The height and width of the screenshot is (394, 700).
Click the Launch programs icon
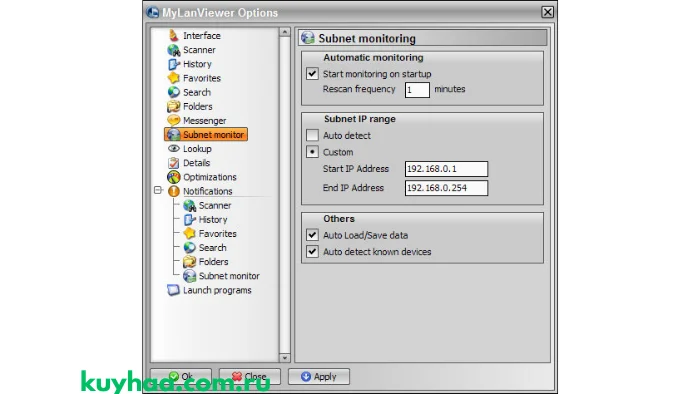tap(173, 290)
